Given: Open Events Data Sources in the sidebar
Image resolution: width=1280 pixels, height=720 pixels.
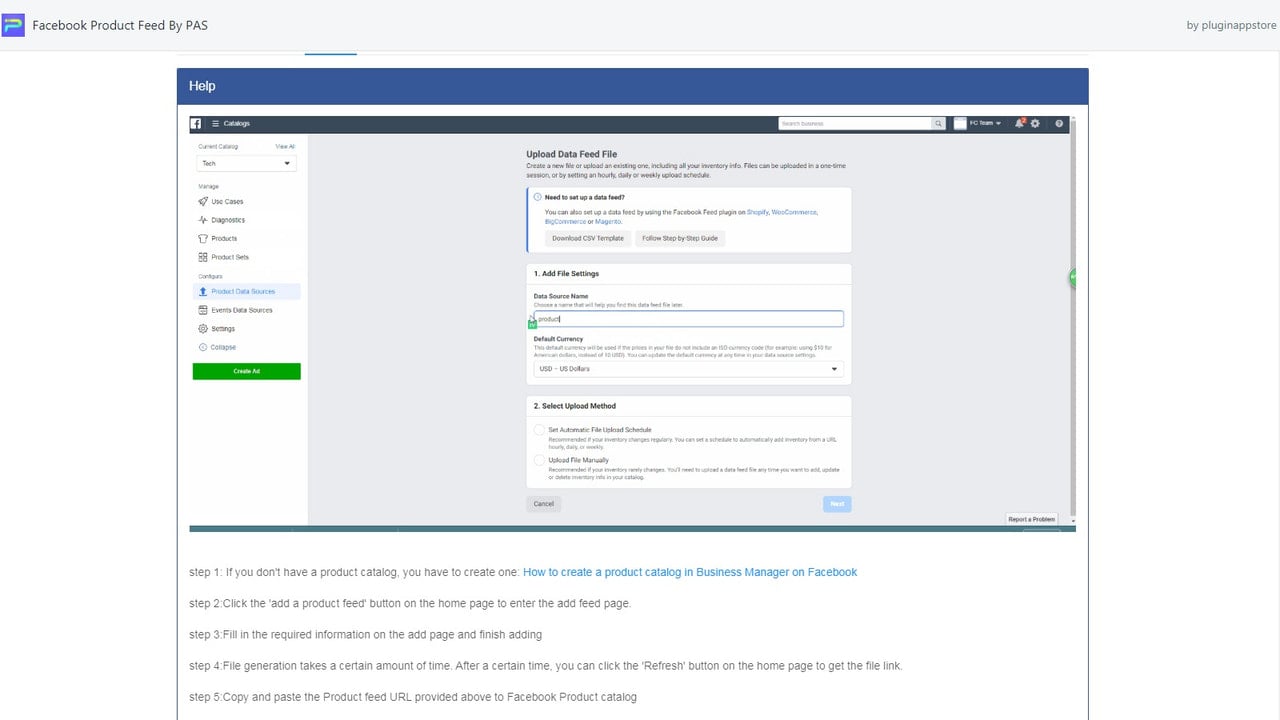Looking at the screenshot, I should [242, 310].
